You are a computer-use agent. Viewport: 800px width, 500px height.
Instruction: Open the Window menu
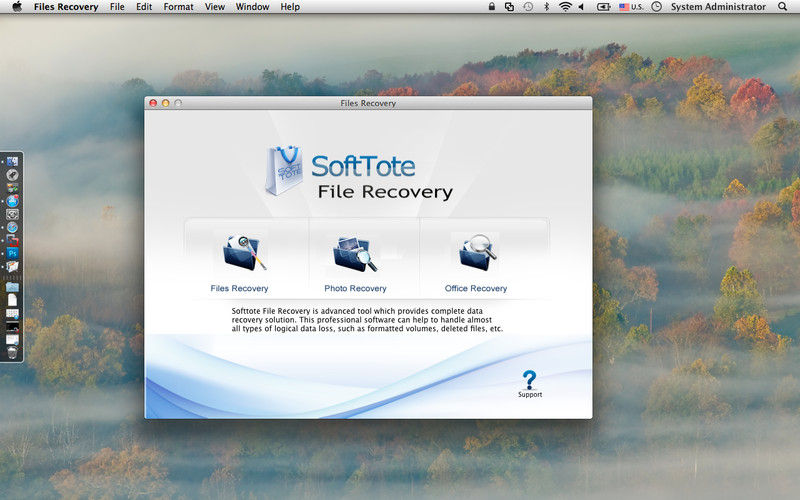pyautogui.click(x=252, y=7)
